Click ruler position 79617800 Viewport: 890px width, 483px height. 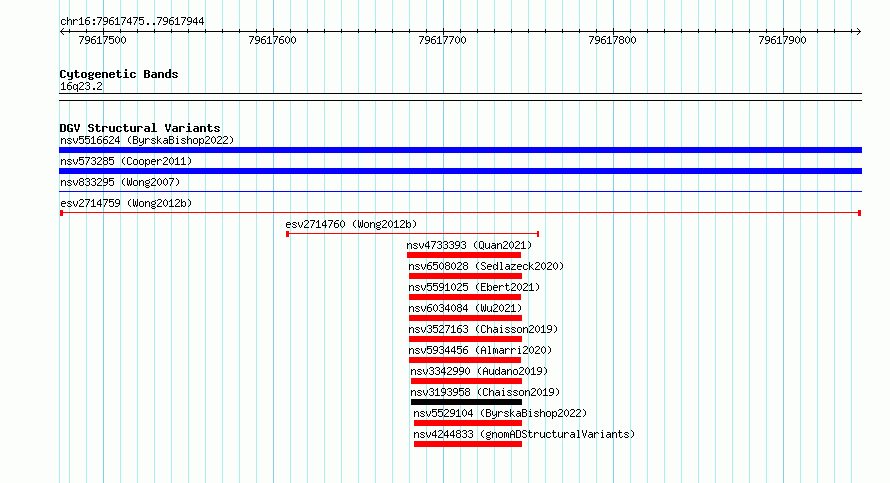click(x=612, y=40)
